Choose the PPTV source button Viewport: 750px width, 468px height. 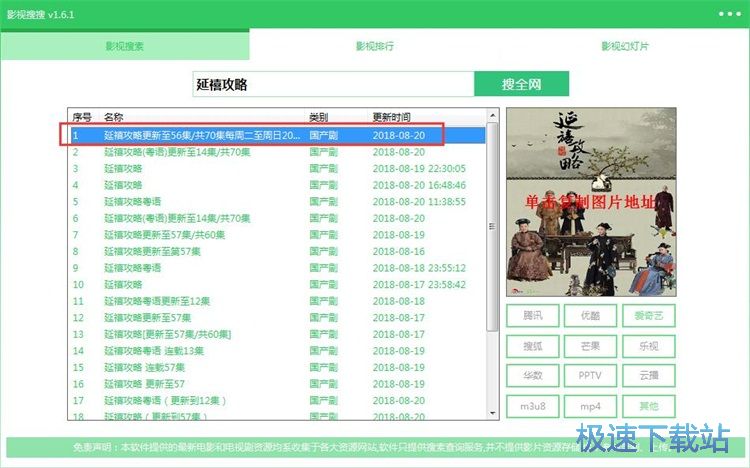tap(590, 376)
